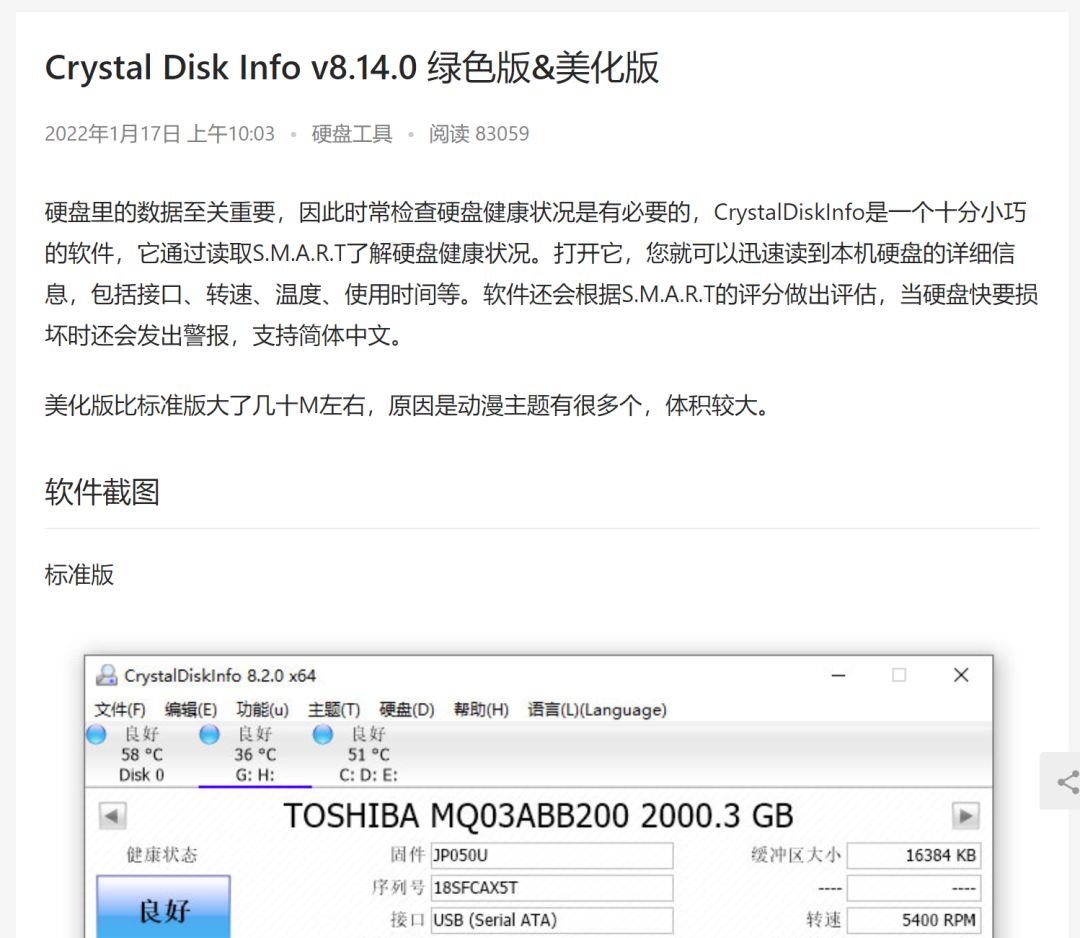Click the share icon at page edge
Screen dimensions: 1080x938
coord(1068,782)
